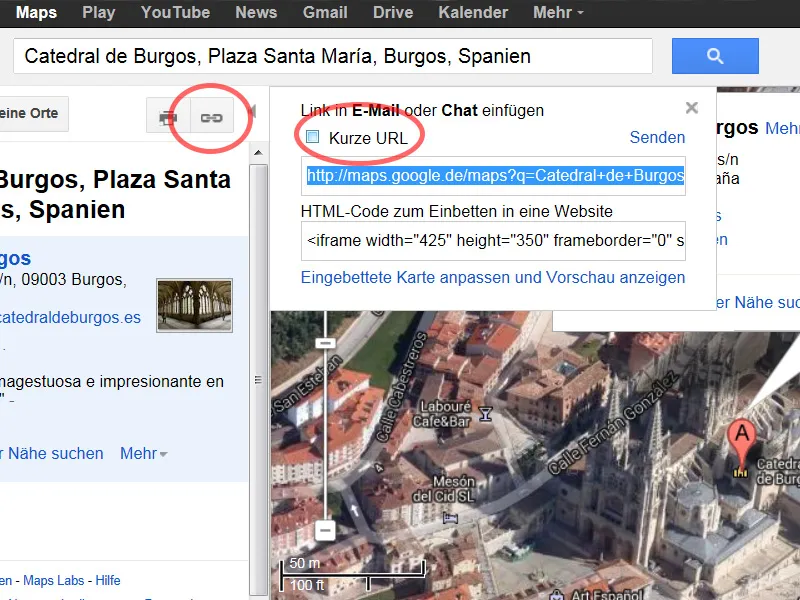Select the maps.google.de URL field
The image size is (800, 600).
pos(493,176)
